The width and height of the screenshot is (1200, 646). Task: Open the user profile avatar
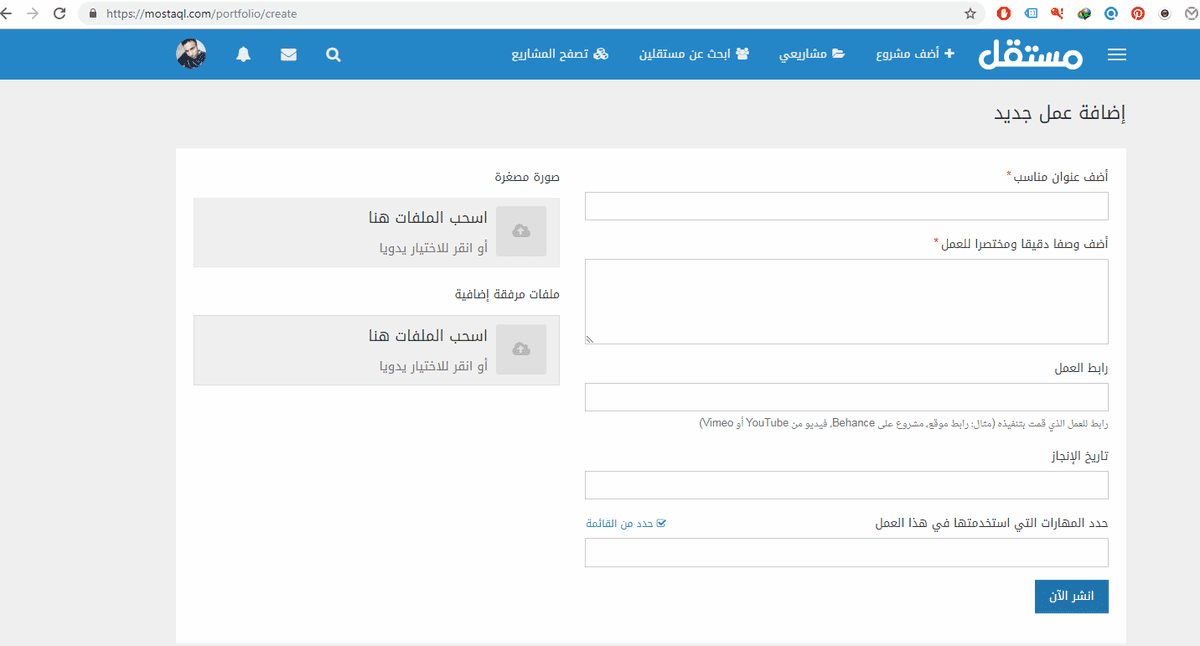pyautogui.click(x=191, y=54)
